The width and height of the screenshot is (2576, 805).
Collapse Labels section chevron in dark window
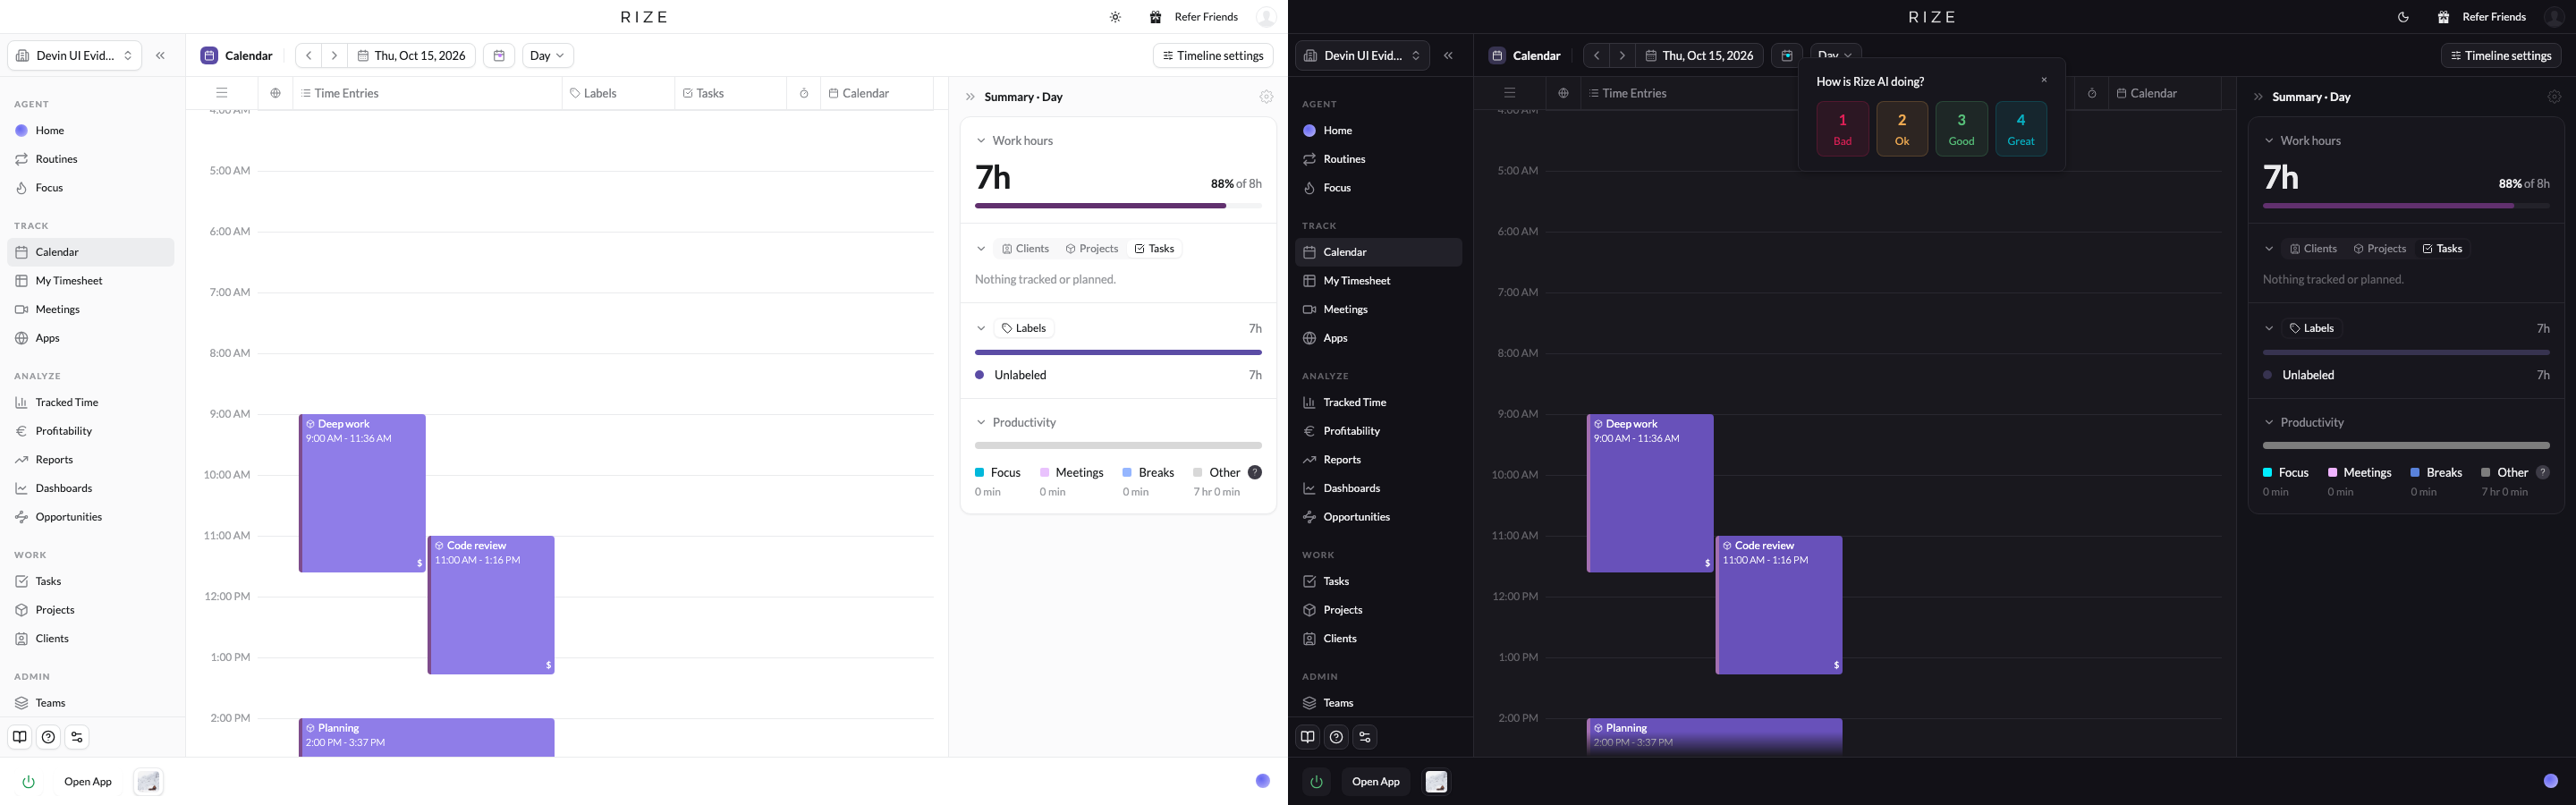click(x=2269, y=328)
